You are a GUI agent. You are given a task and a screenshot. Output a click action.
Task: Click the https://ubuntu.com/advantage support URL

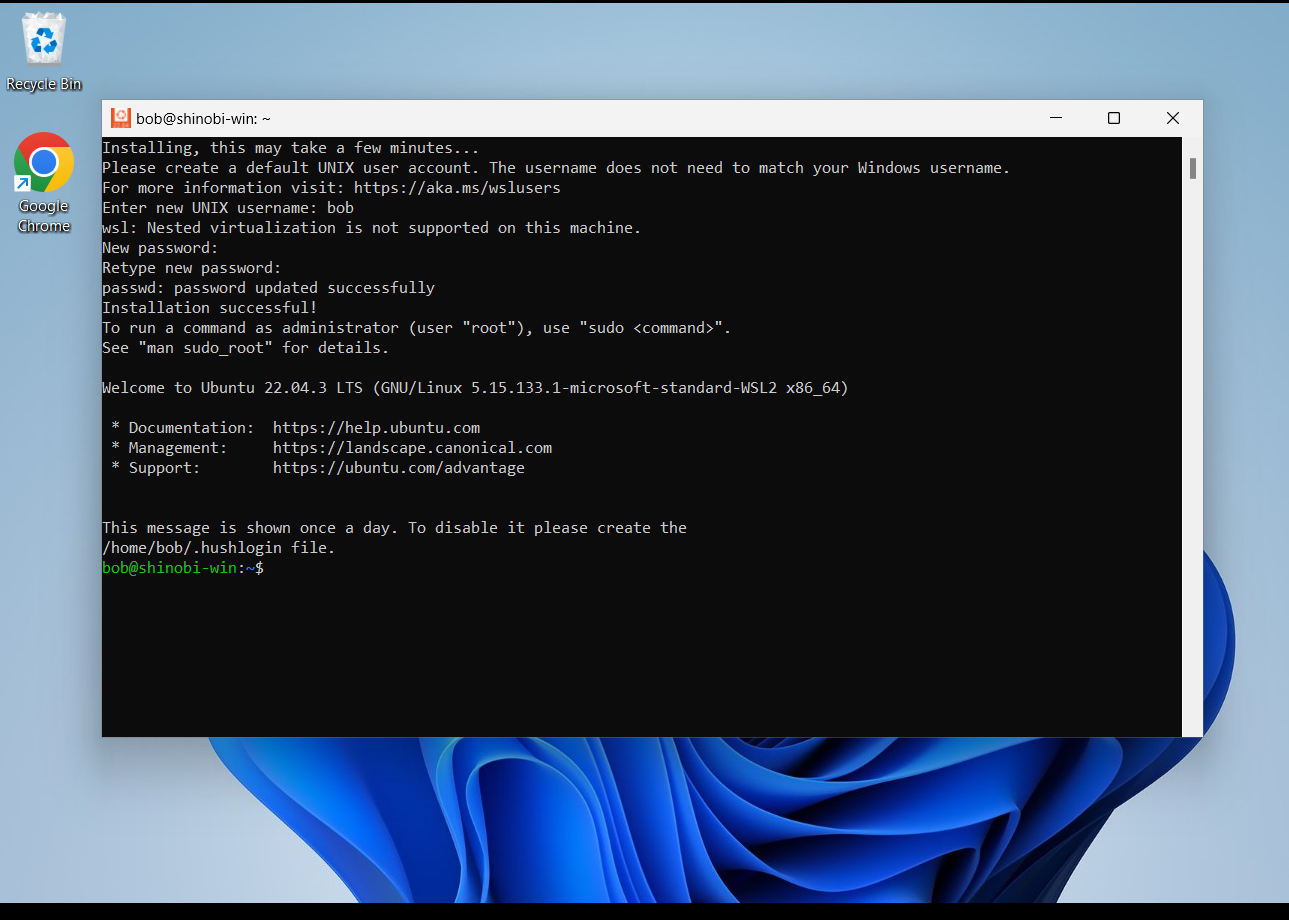398,468
